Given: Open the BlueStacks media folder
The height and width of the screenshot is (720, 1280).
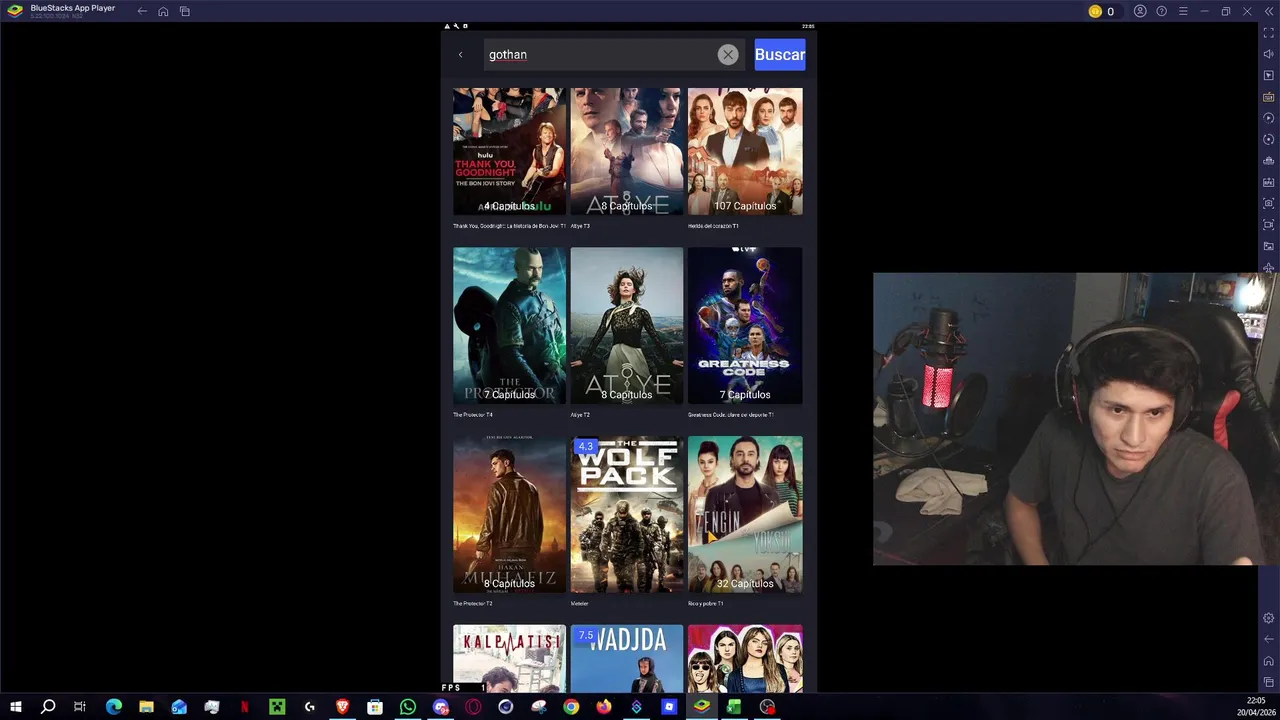Looking at the screenshot, I should [1269, 246].
